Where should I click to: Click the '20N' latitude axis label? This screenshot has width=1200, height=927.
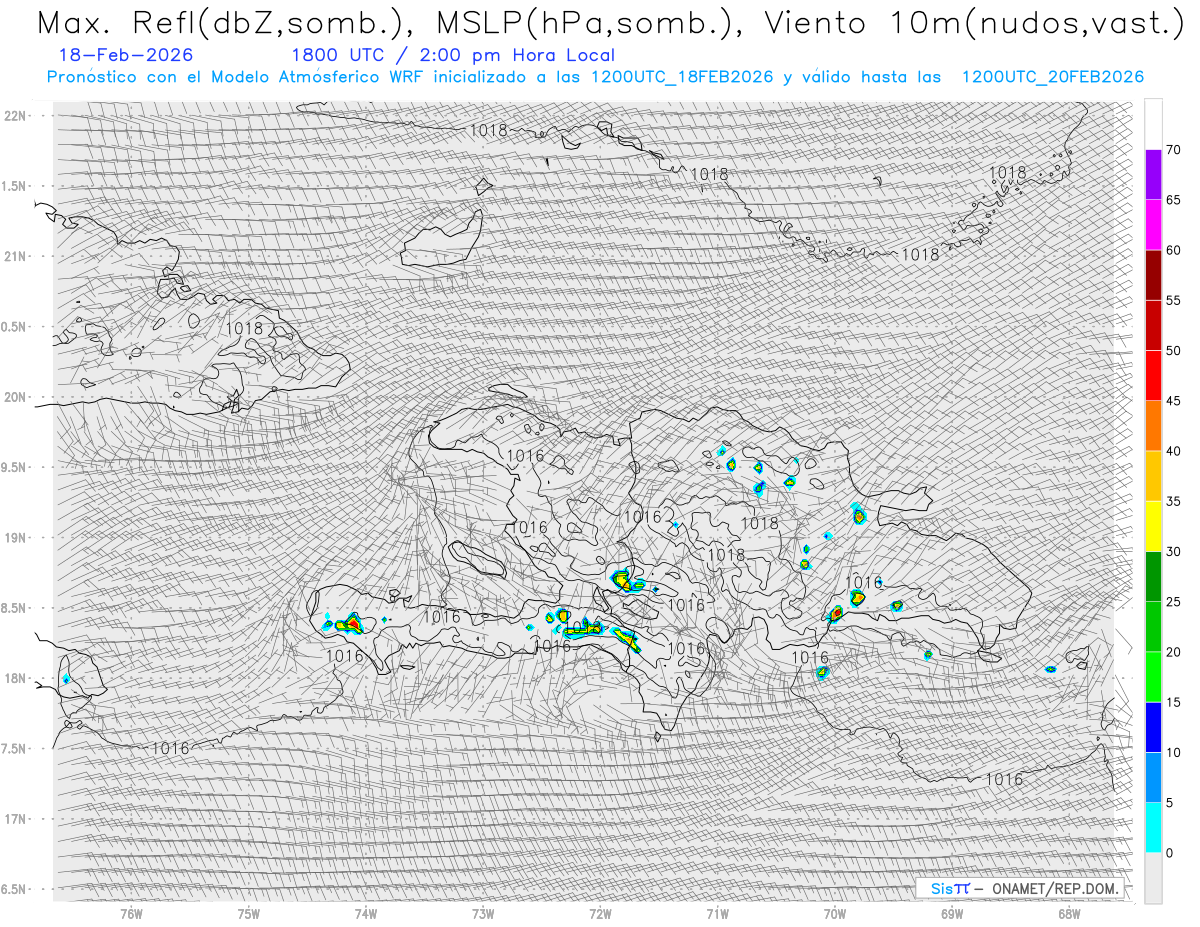tap(17, 397)
